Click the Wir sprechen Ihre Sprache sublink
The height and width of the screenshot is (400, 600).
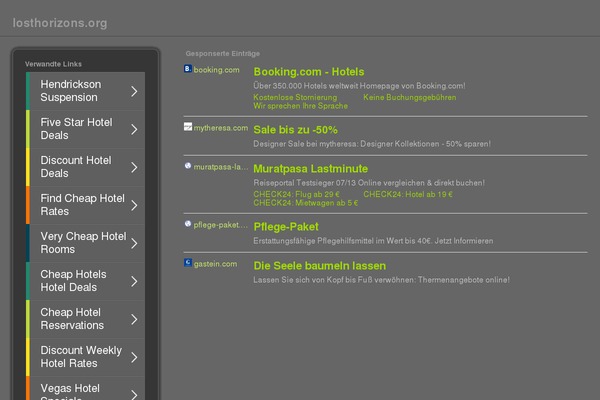point(300,106)
